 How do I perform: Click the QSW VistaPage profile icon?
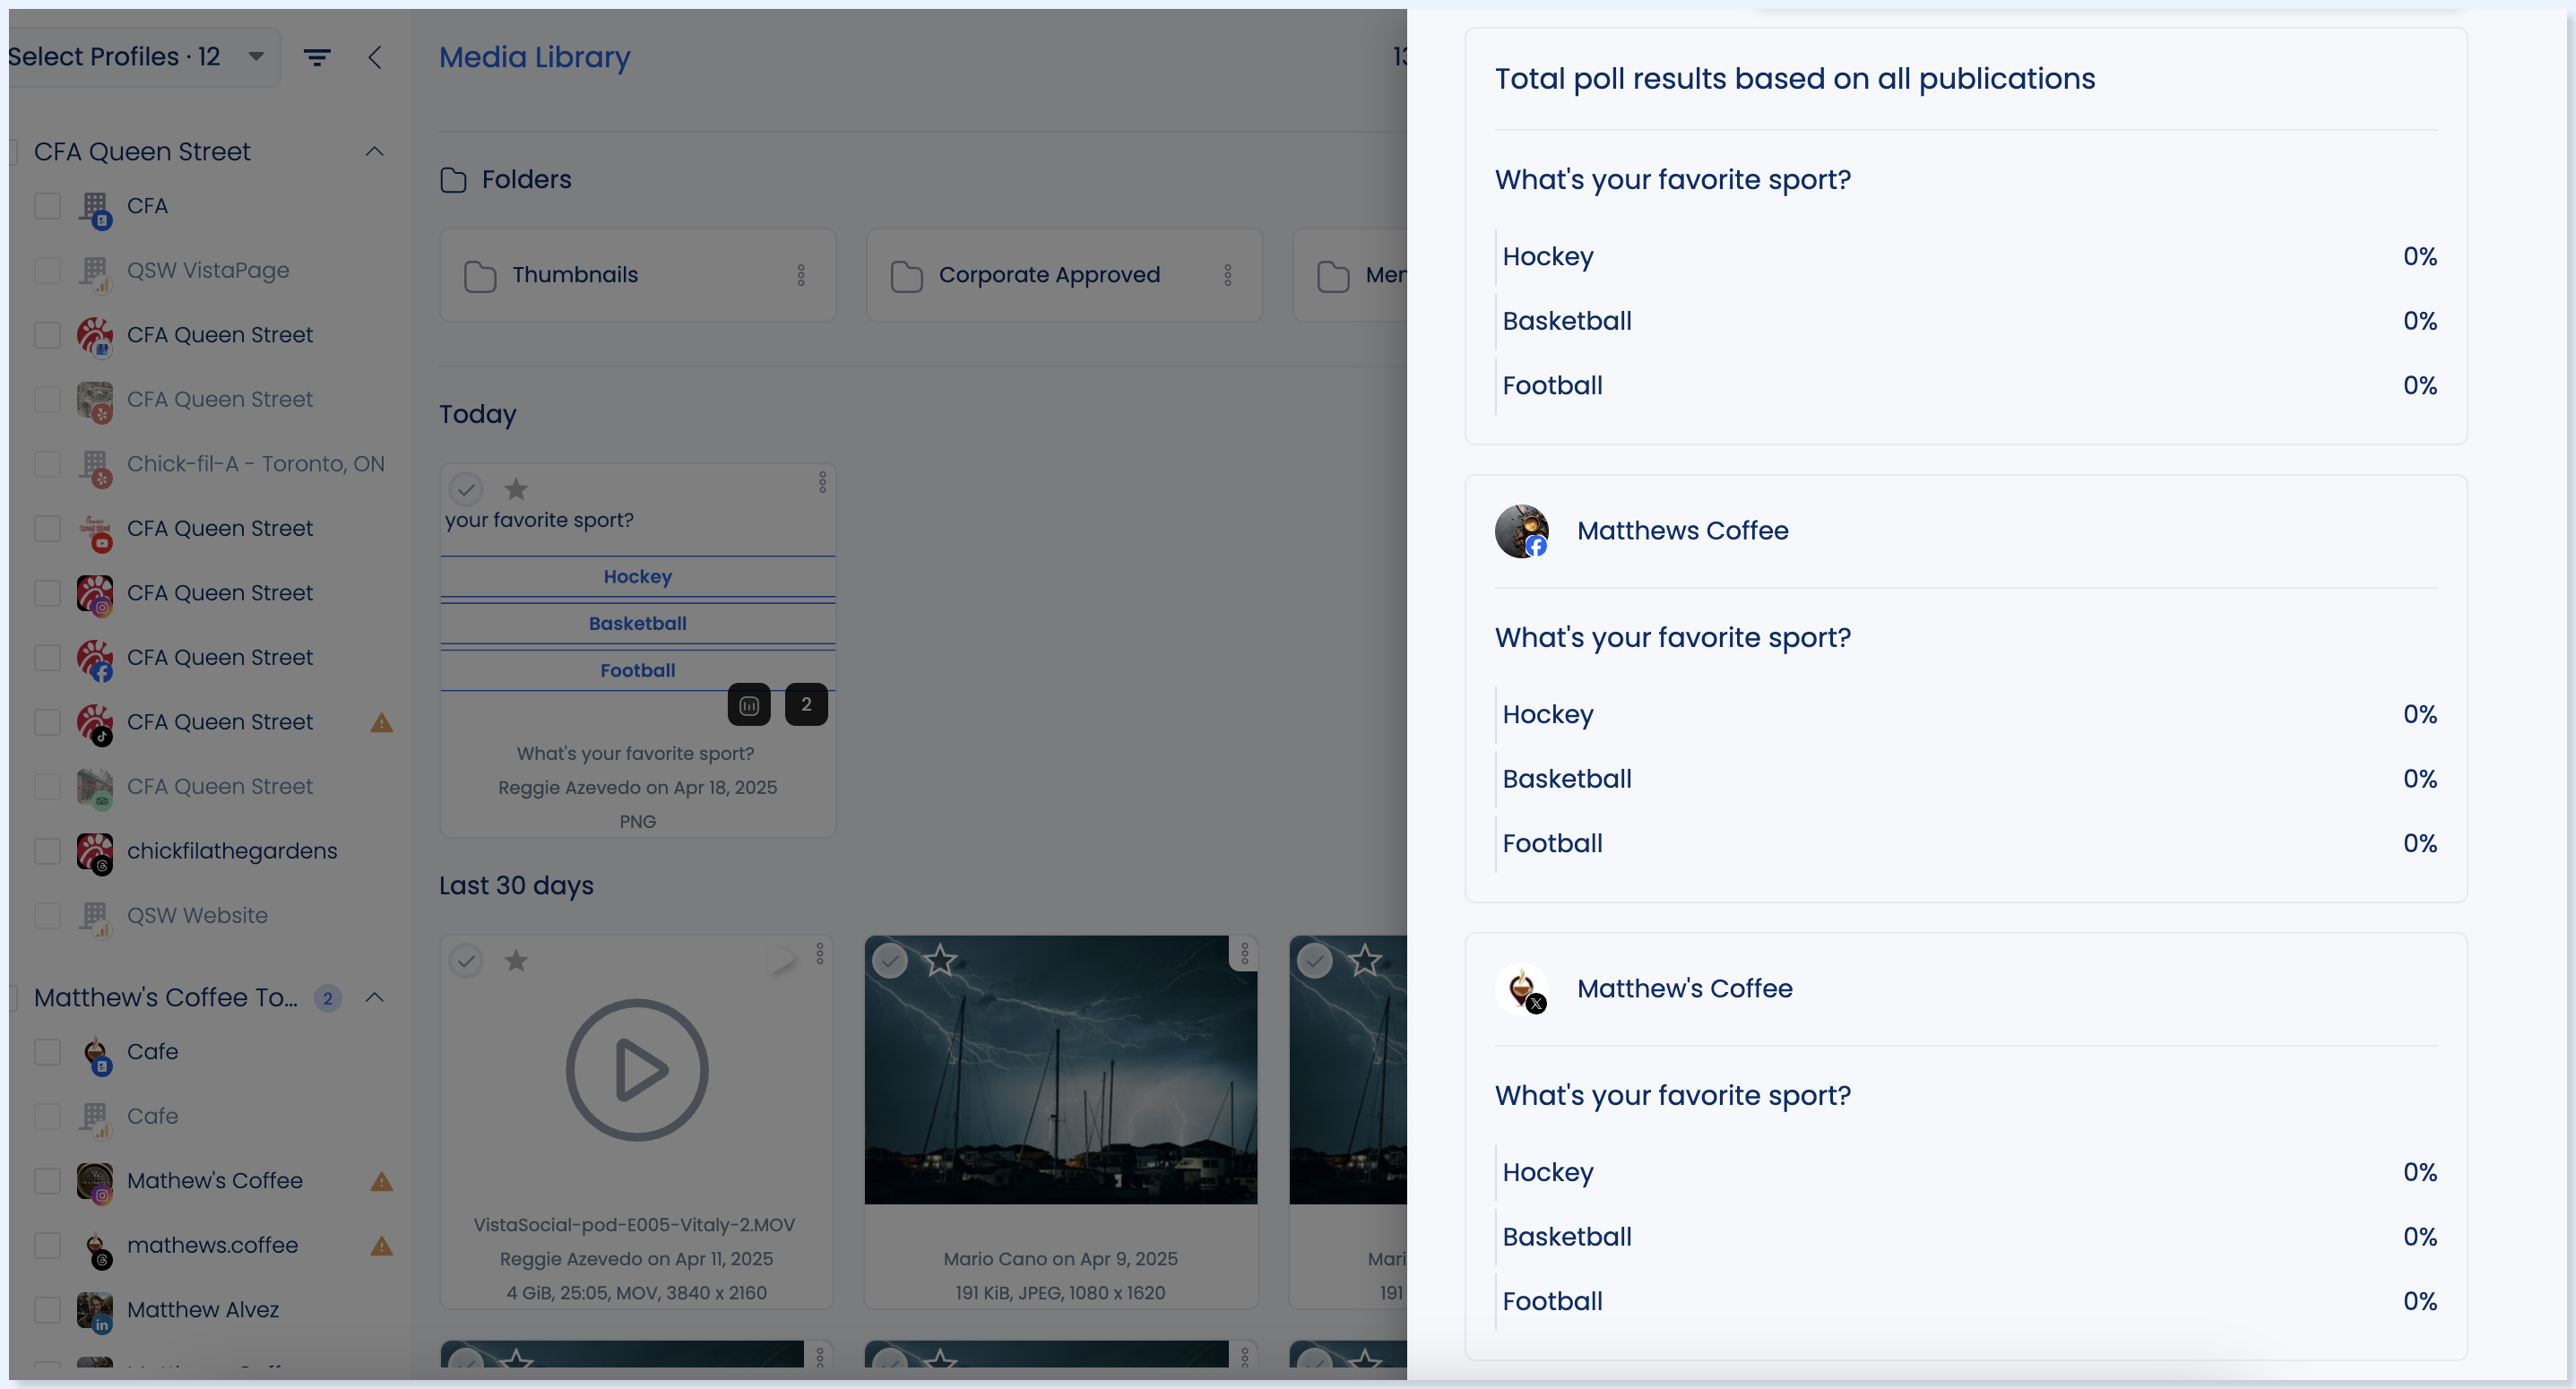(95, 273)
